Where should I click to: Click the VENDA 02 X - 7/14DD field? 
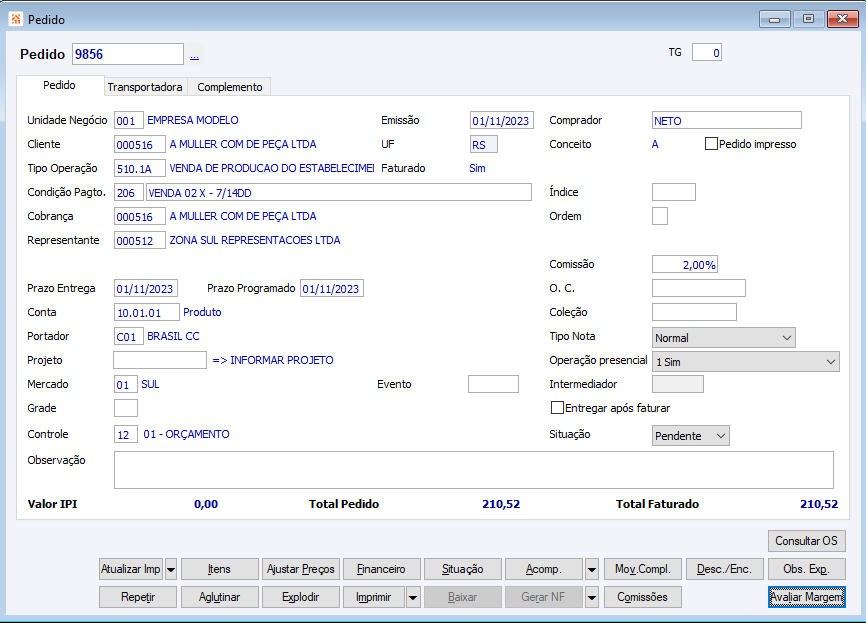tap(339, 192)
